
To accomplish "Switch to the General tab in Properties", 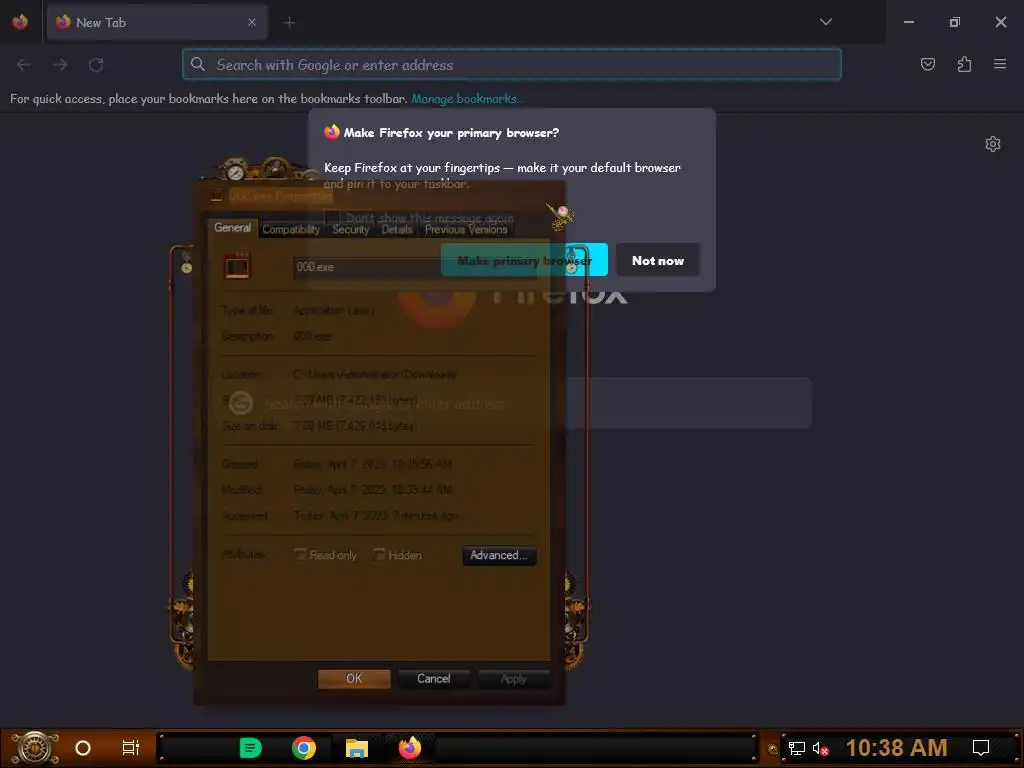I will coord(232,227).
